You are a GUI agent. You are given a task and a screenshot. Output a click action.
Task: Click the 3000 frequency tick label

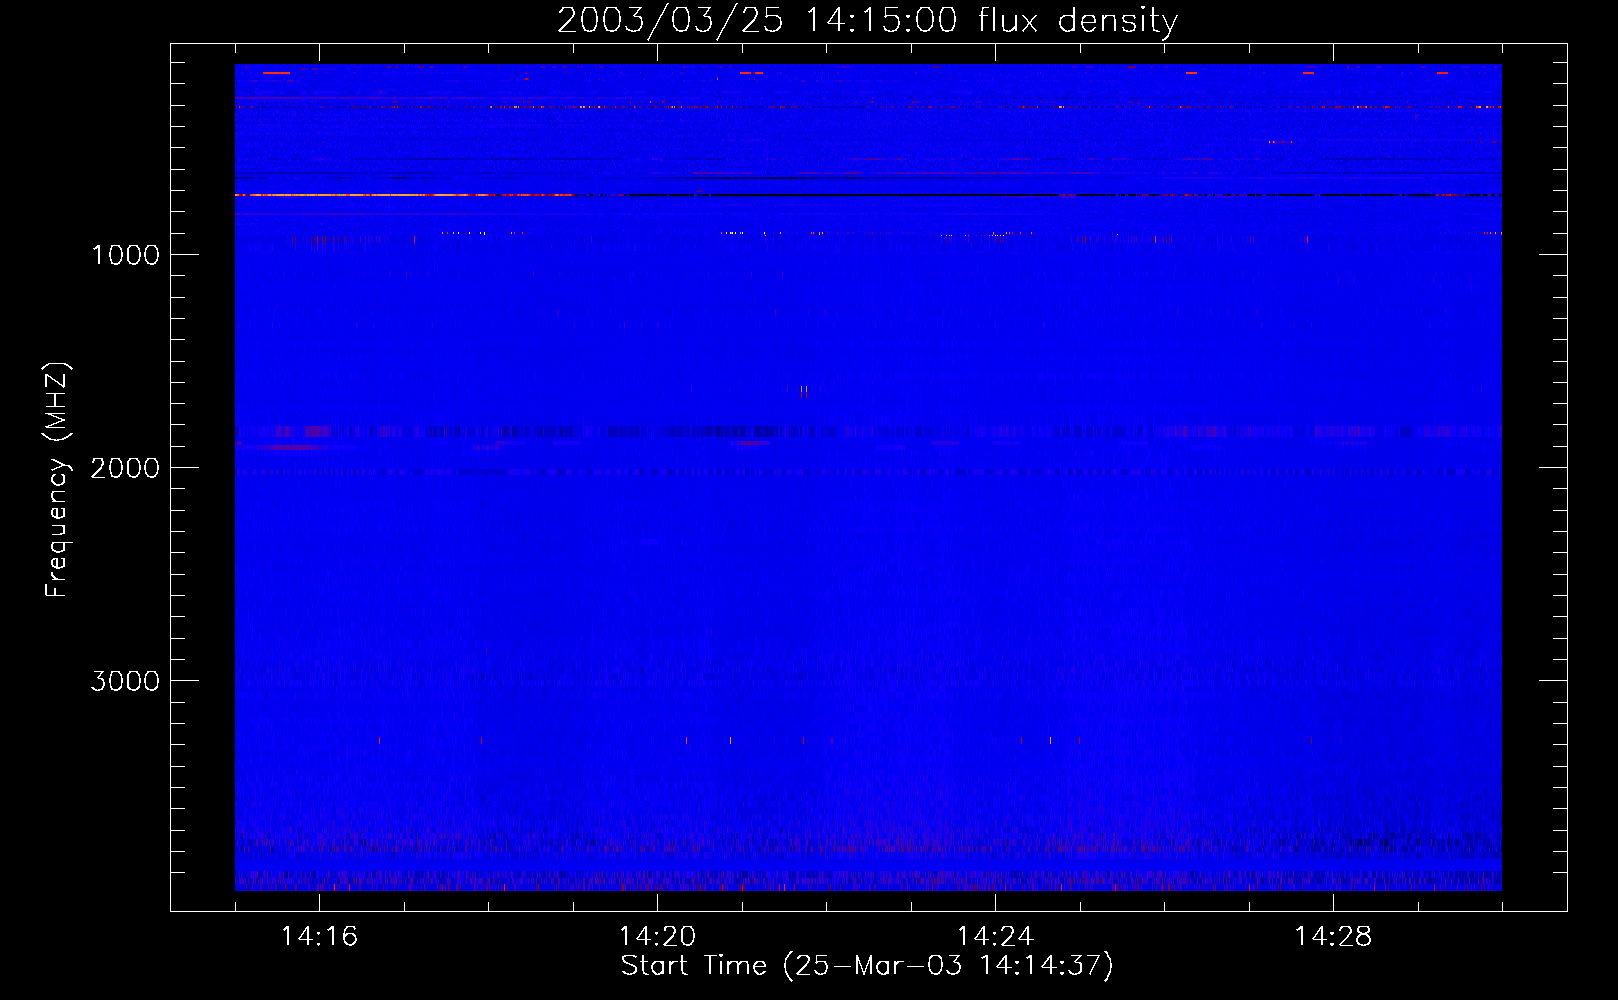[125, 681]
